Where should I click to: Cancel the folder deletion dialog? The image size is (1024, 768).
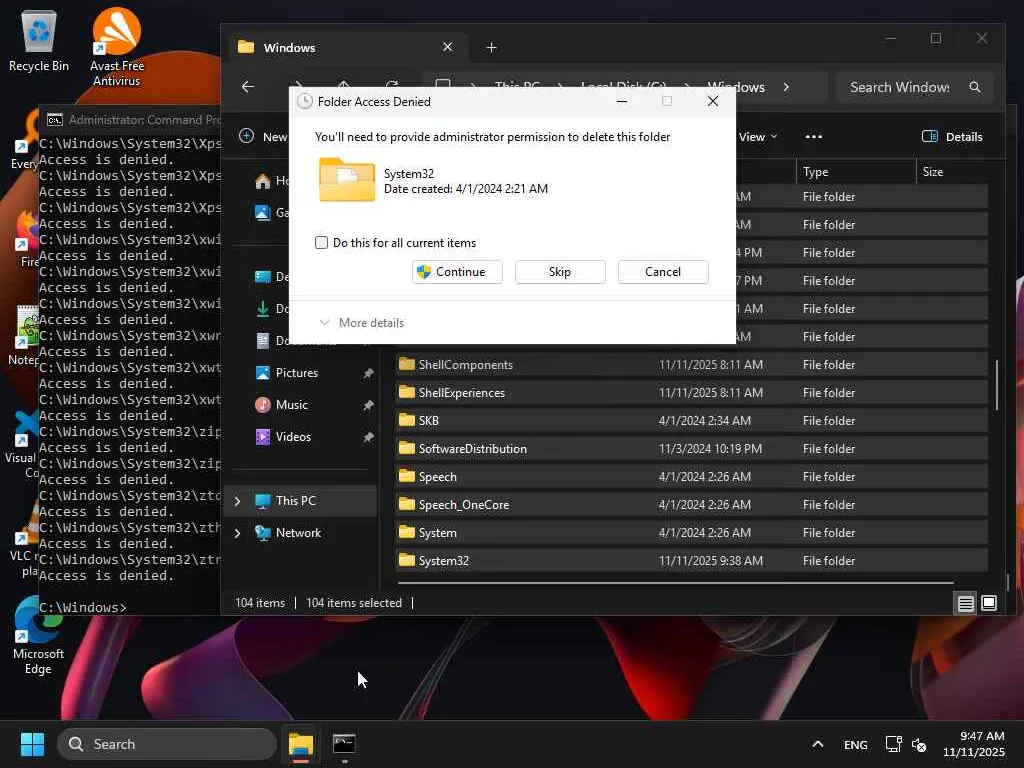pyautogui.click(x=663, y=272)
